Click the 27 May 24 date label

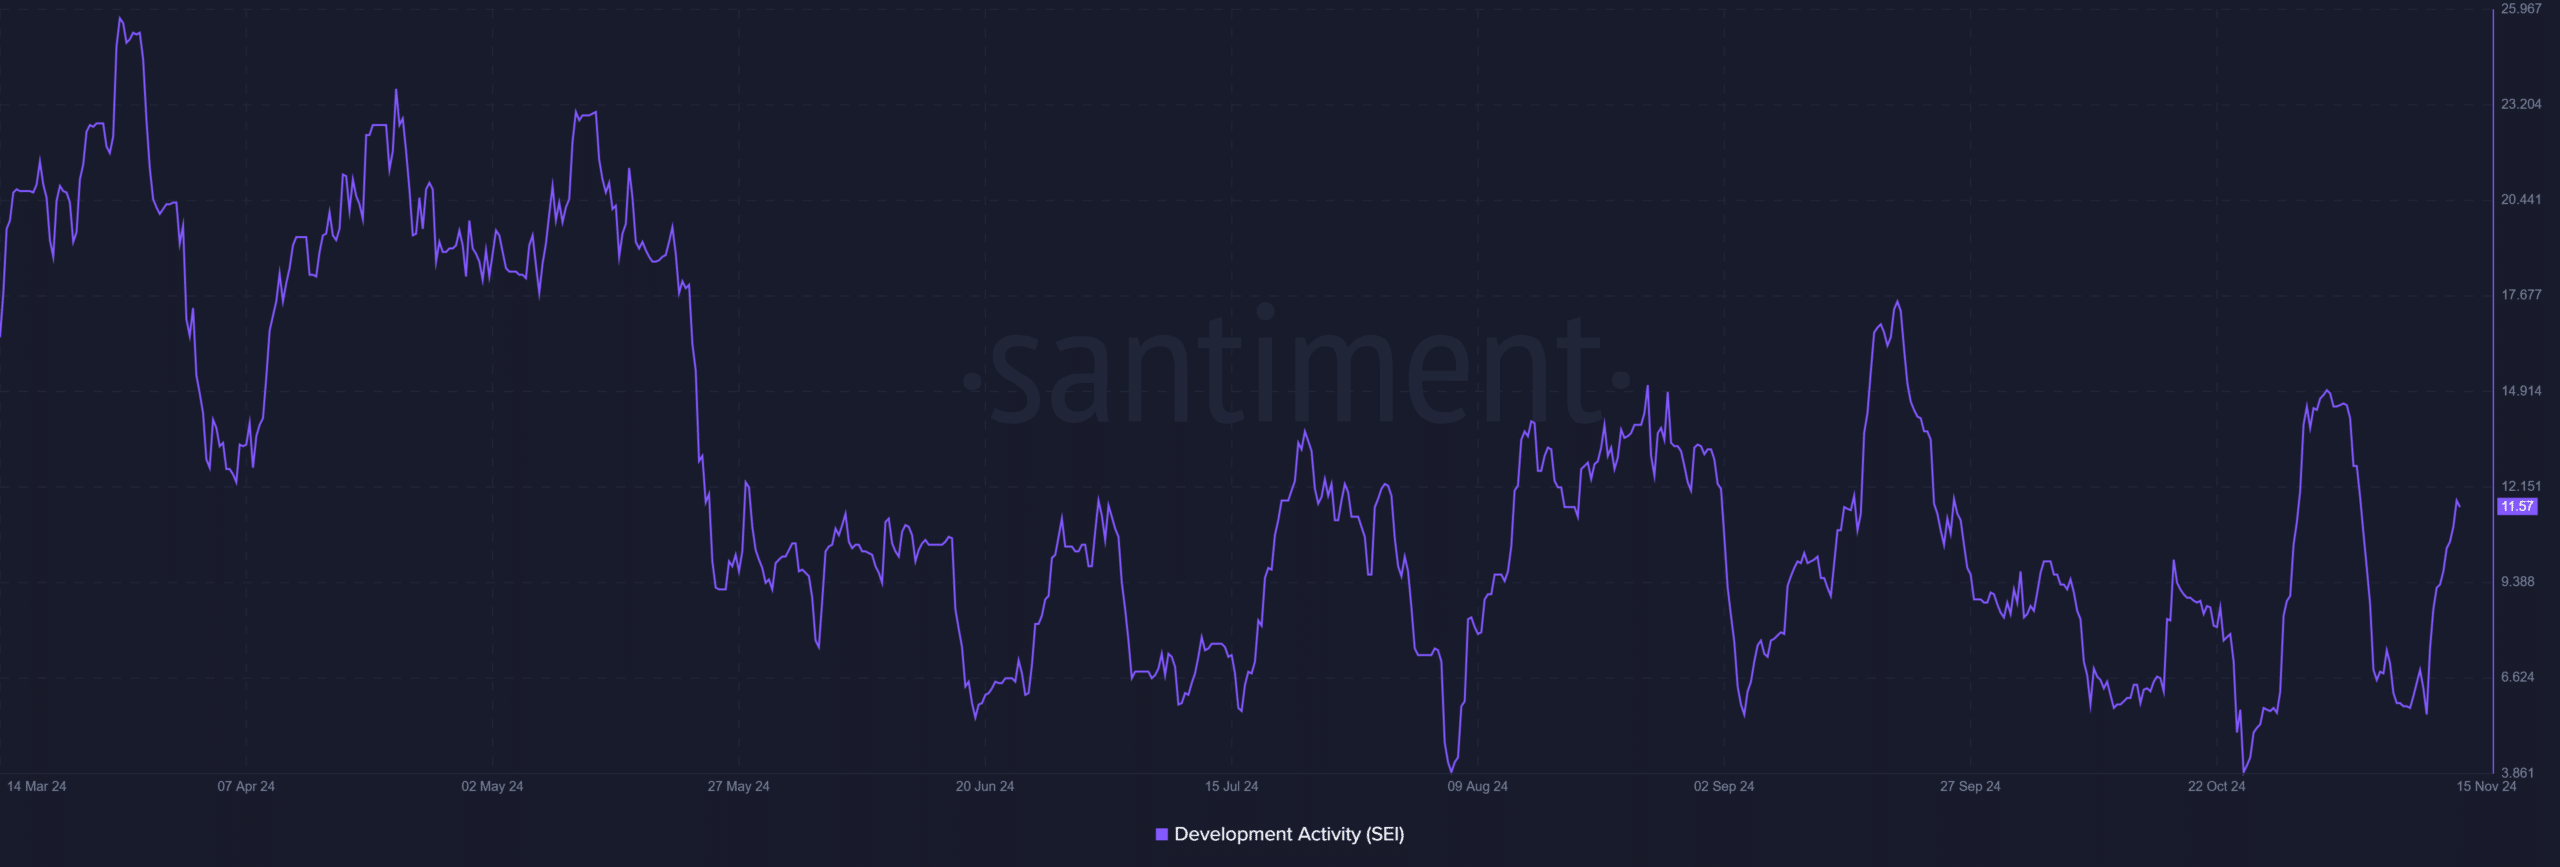[x=738, y=786]
